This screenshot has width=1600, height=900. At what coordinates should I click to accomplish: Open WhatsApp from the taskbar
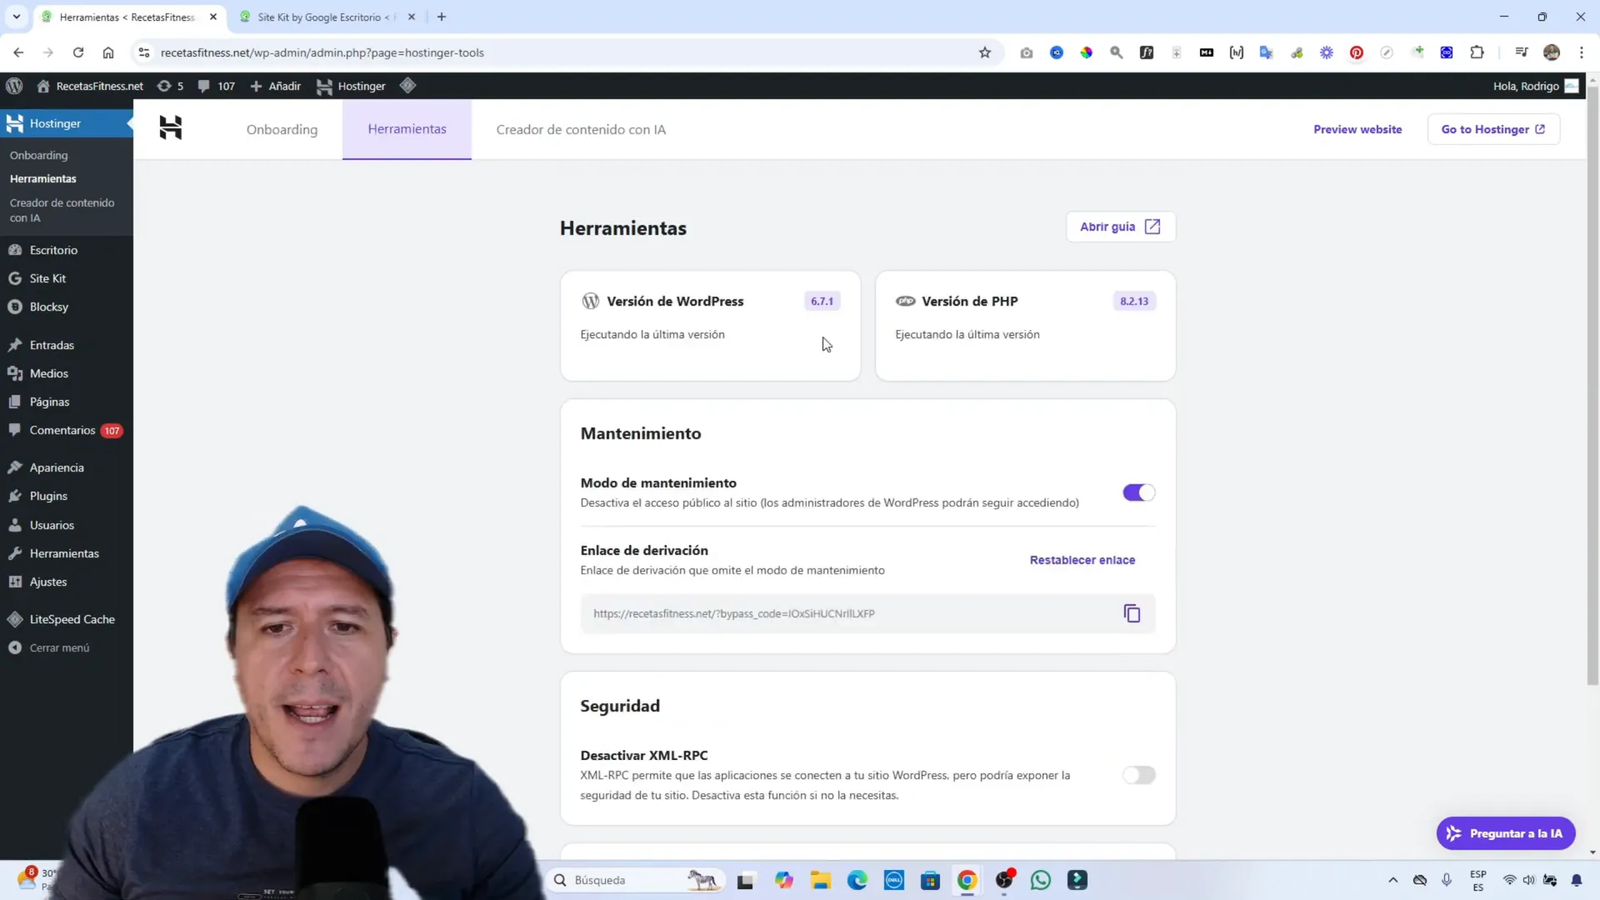[1041, 880]
